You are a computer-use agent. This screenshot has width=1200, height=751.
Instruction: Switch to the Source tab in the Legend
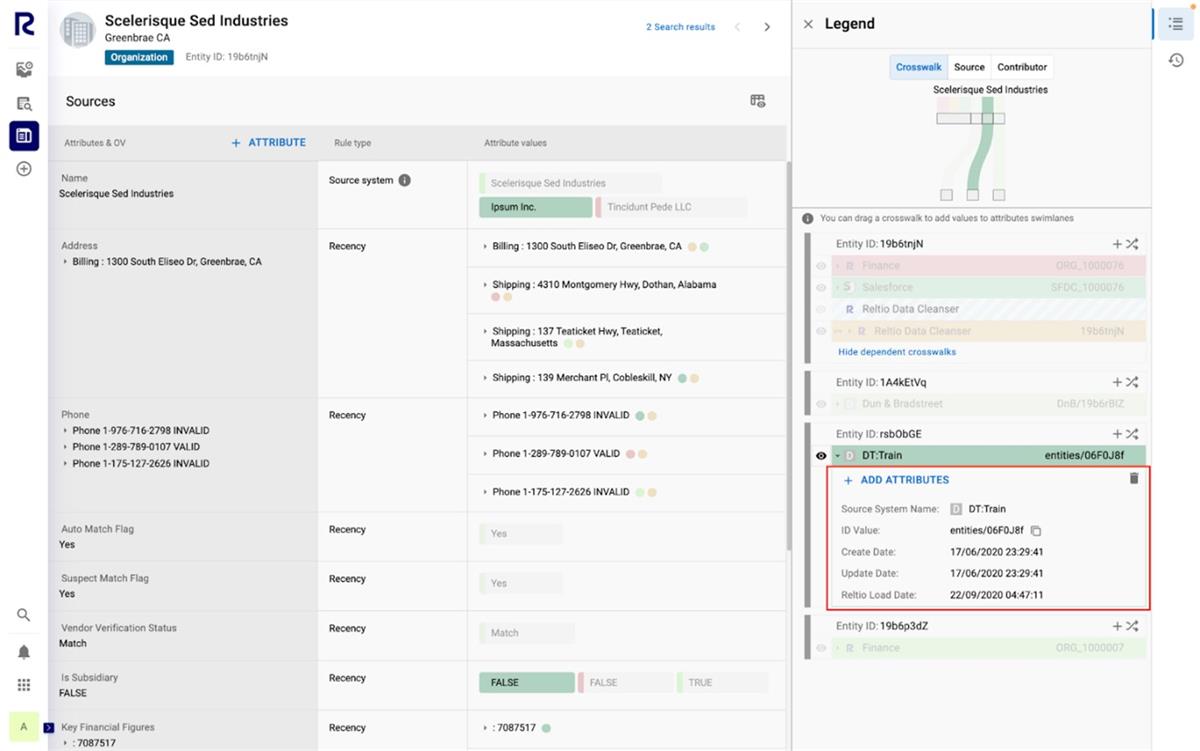pos(968,66)
